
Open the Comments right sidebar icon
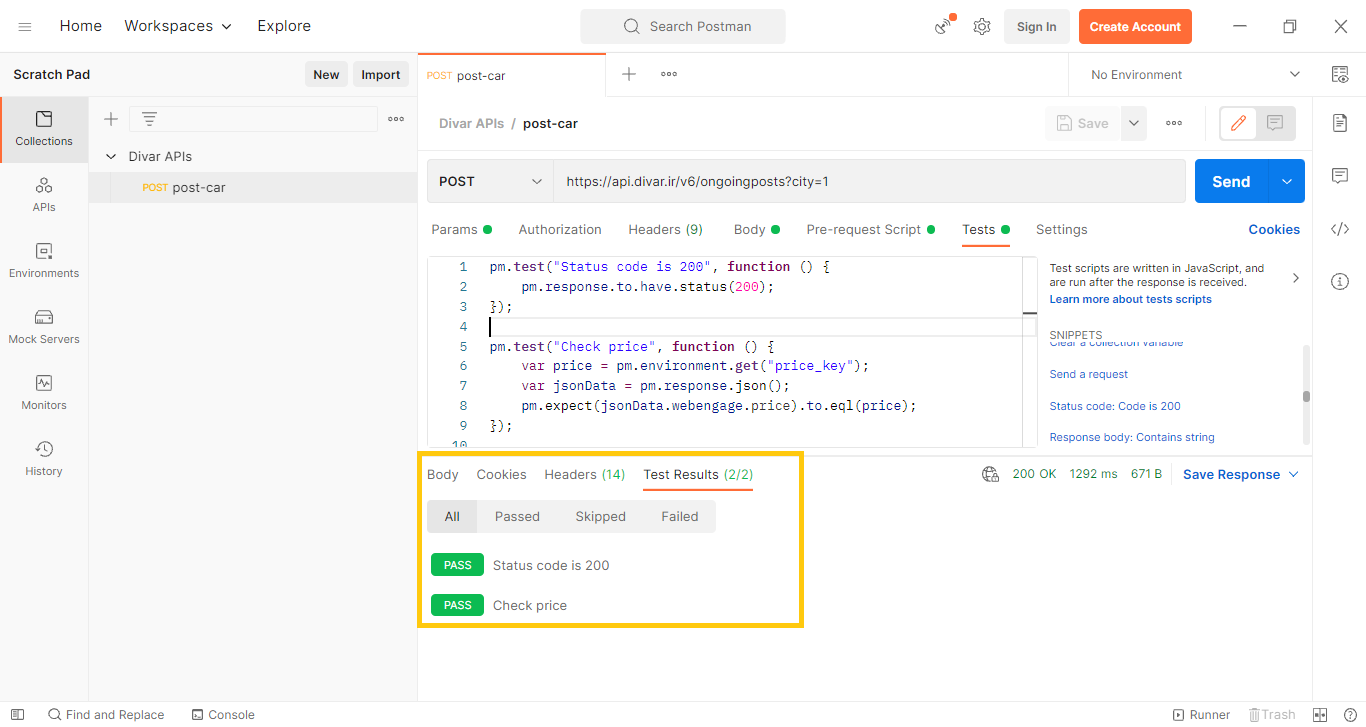click(1340, 176)
